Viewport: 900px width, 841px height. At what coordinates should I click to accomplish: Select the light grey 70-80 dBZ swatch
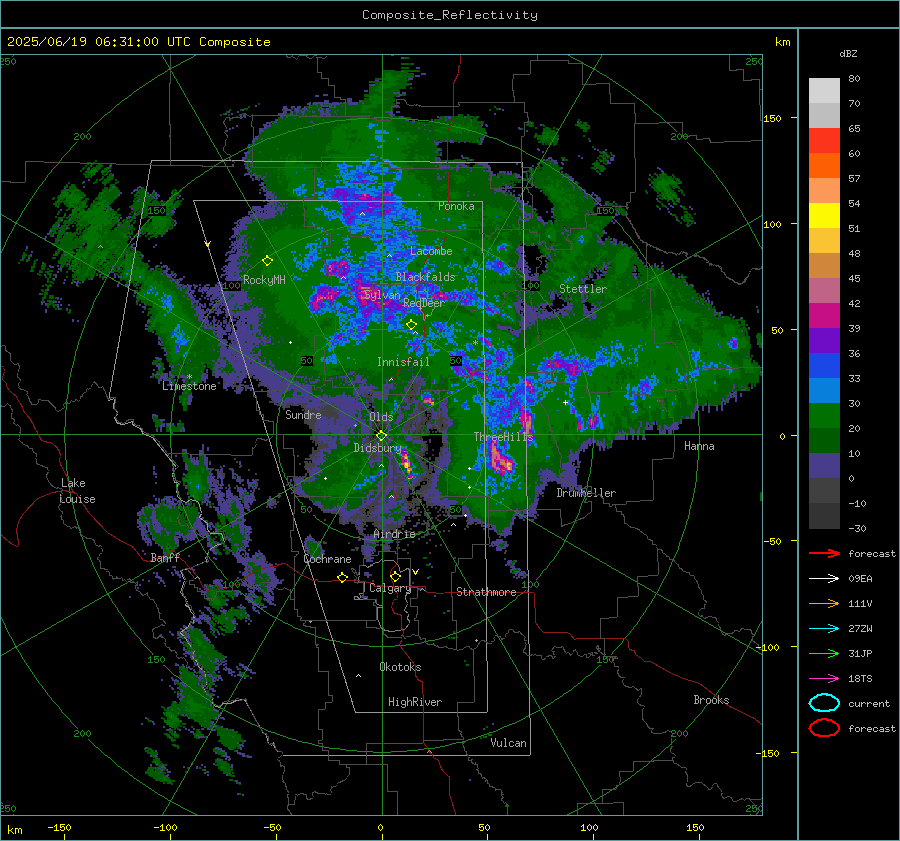pyautogui.click(x=824, y=91)
